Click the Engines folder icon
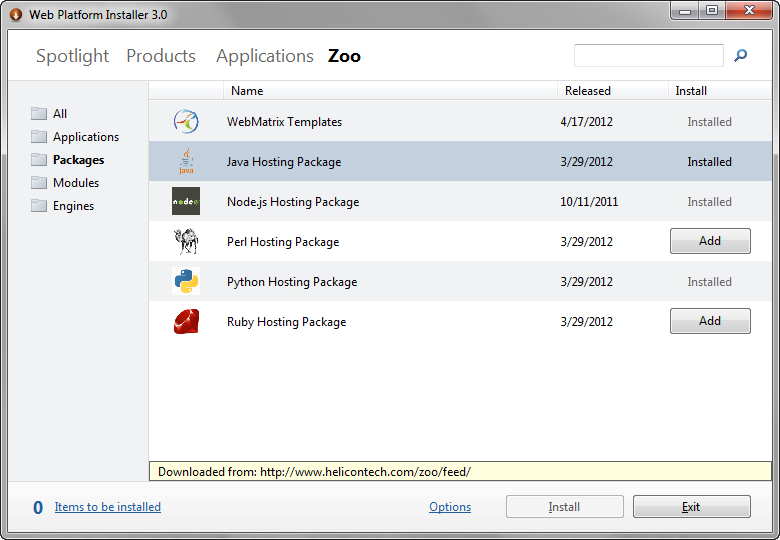 39,205
